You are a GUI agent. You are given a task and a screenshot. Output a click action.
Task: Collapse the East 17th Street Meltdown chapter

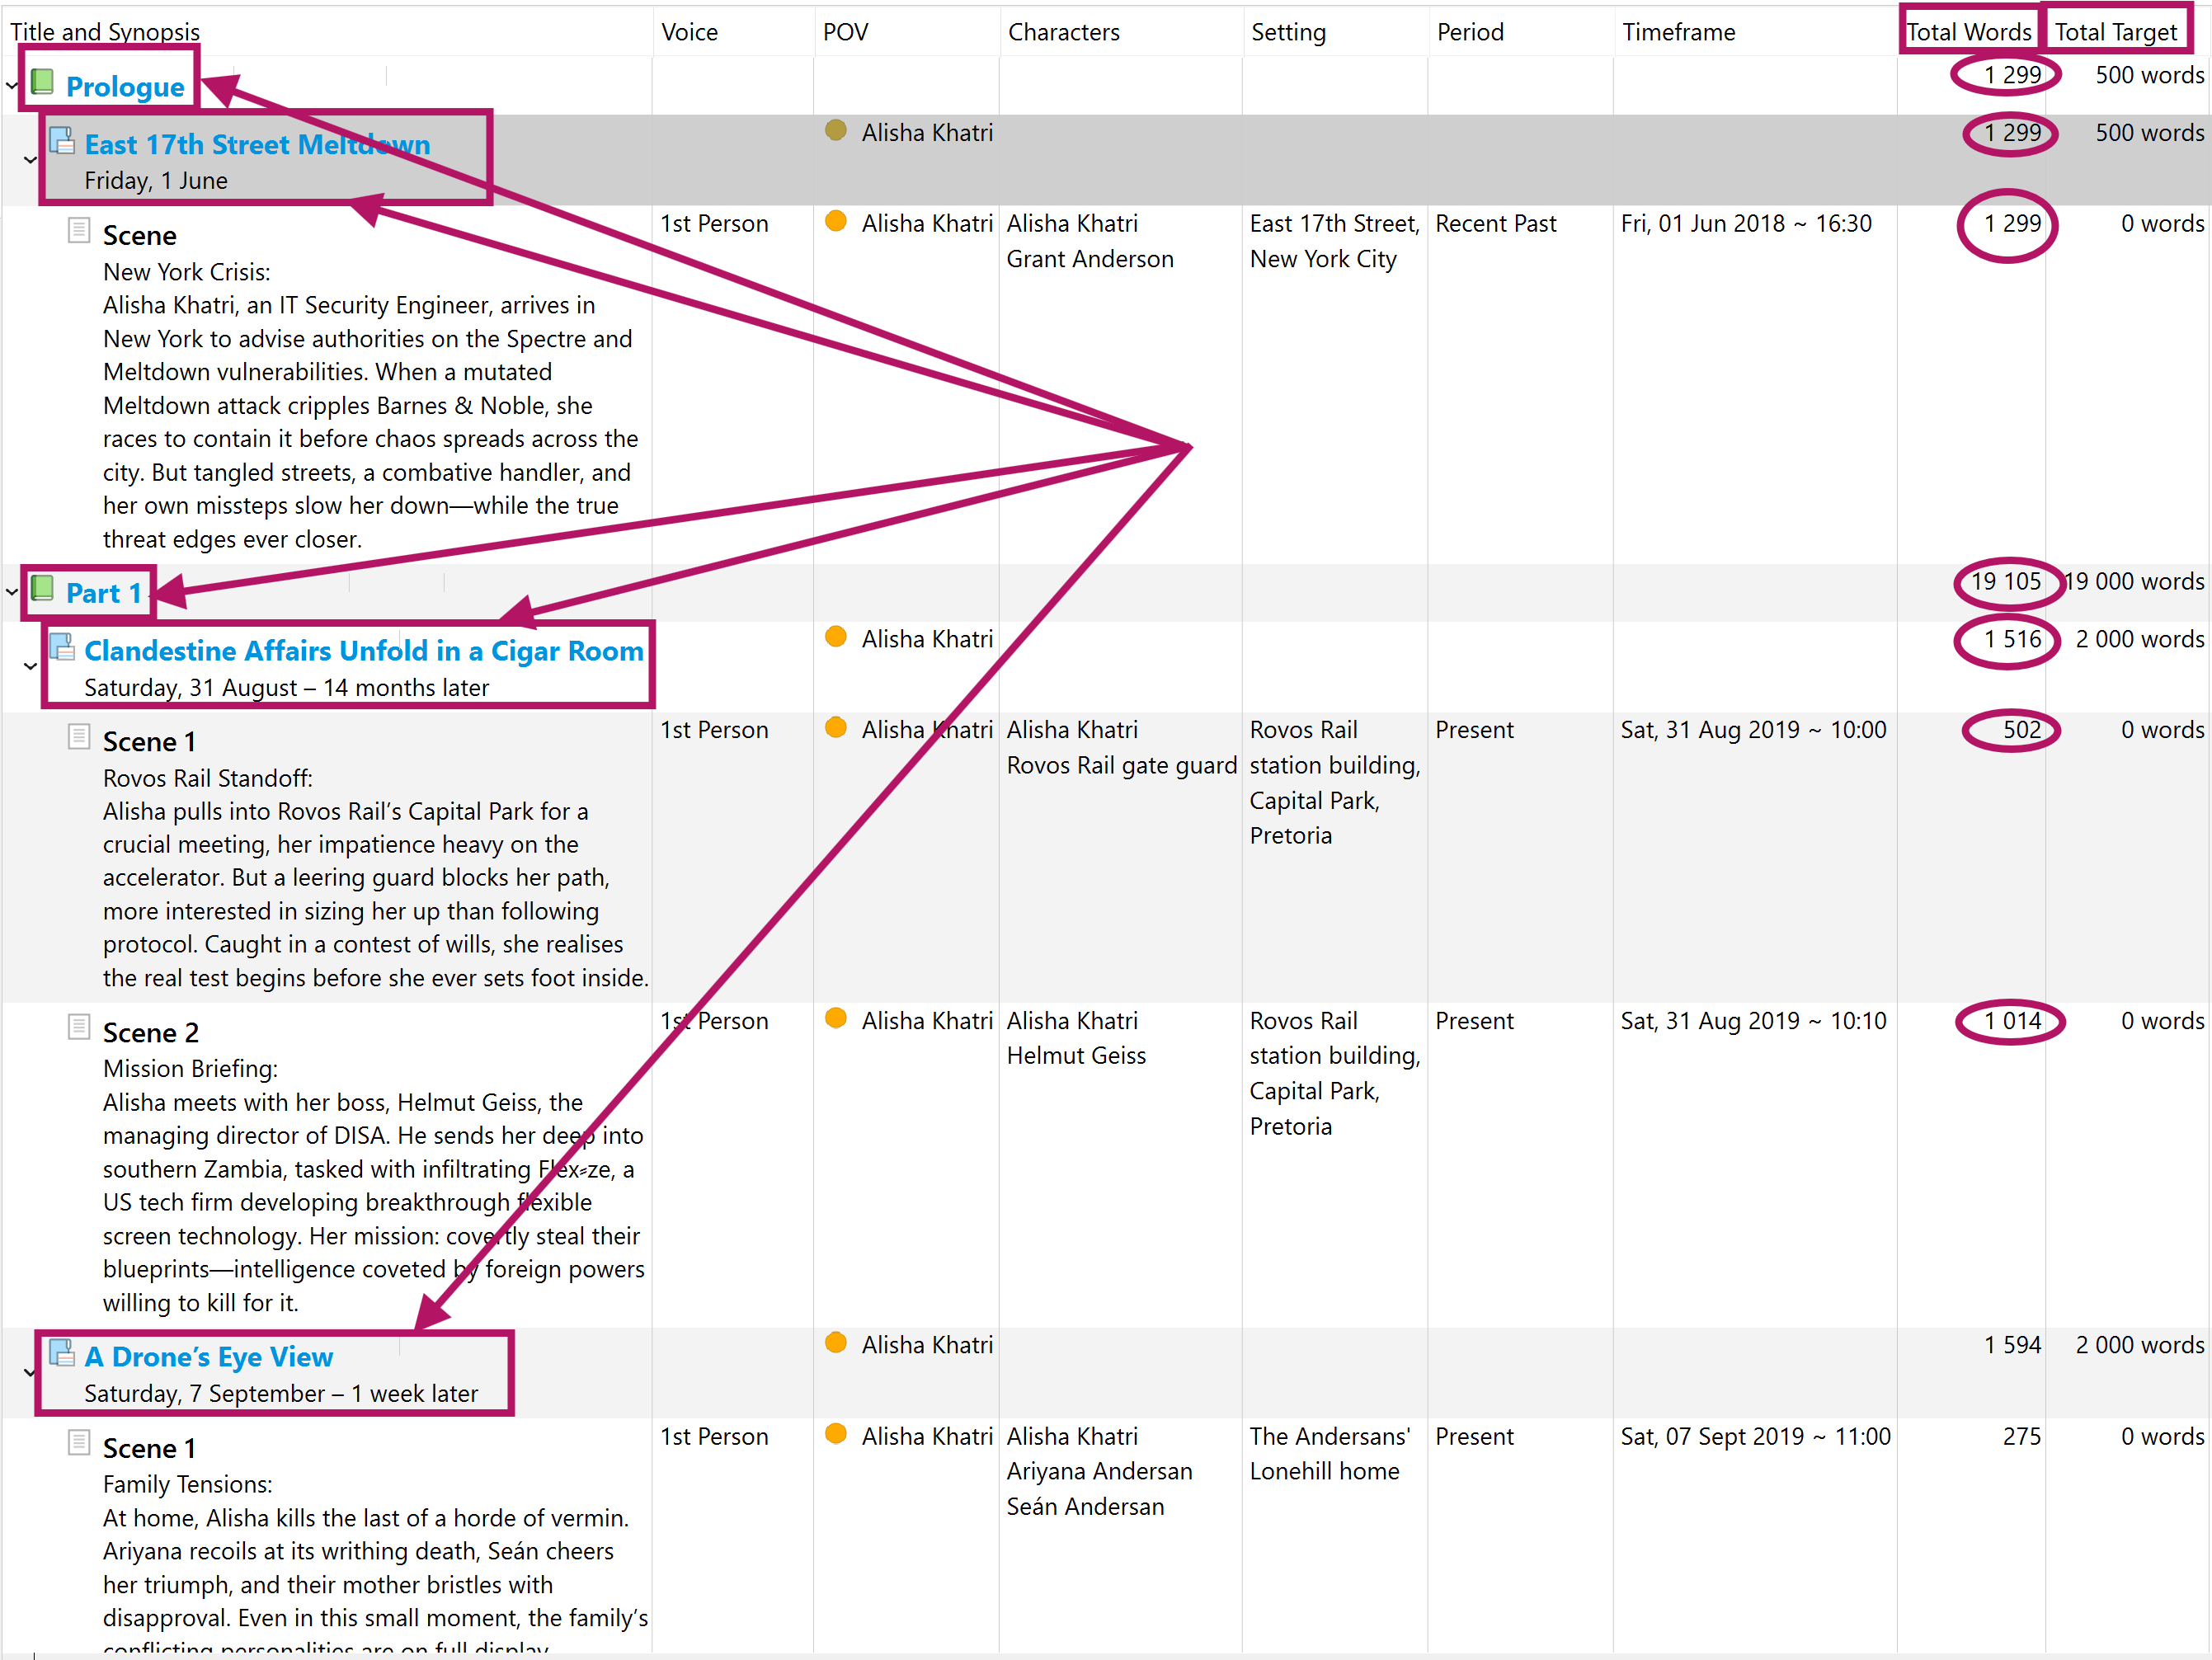[x=30, y=159]
